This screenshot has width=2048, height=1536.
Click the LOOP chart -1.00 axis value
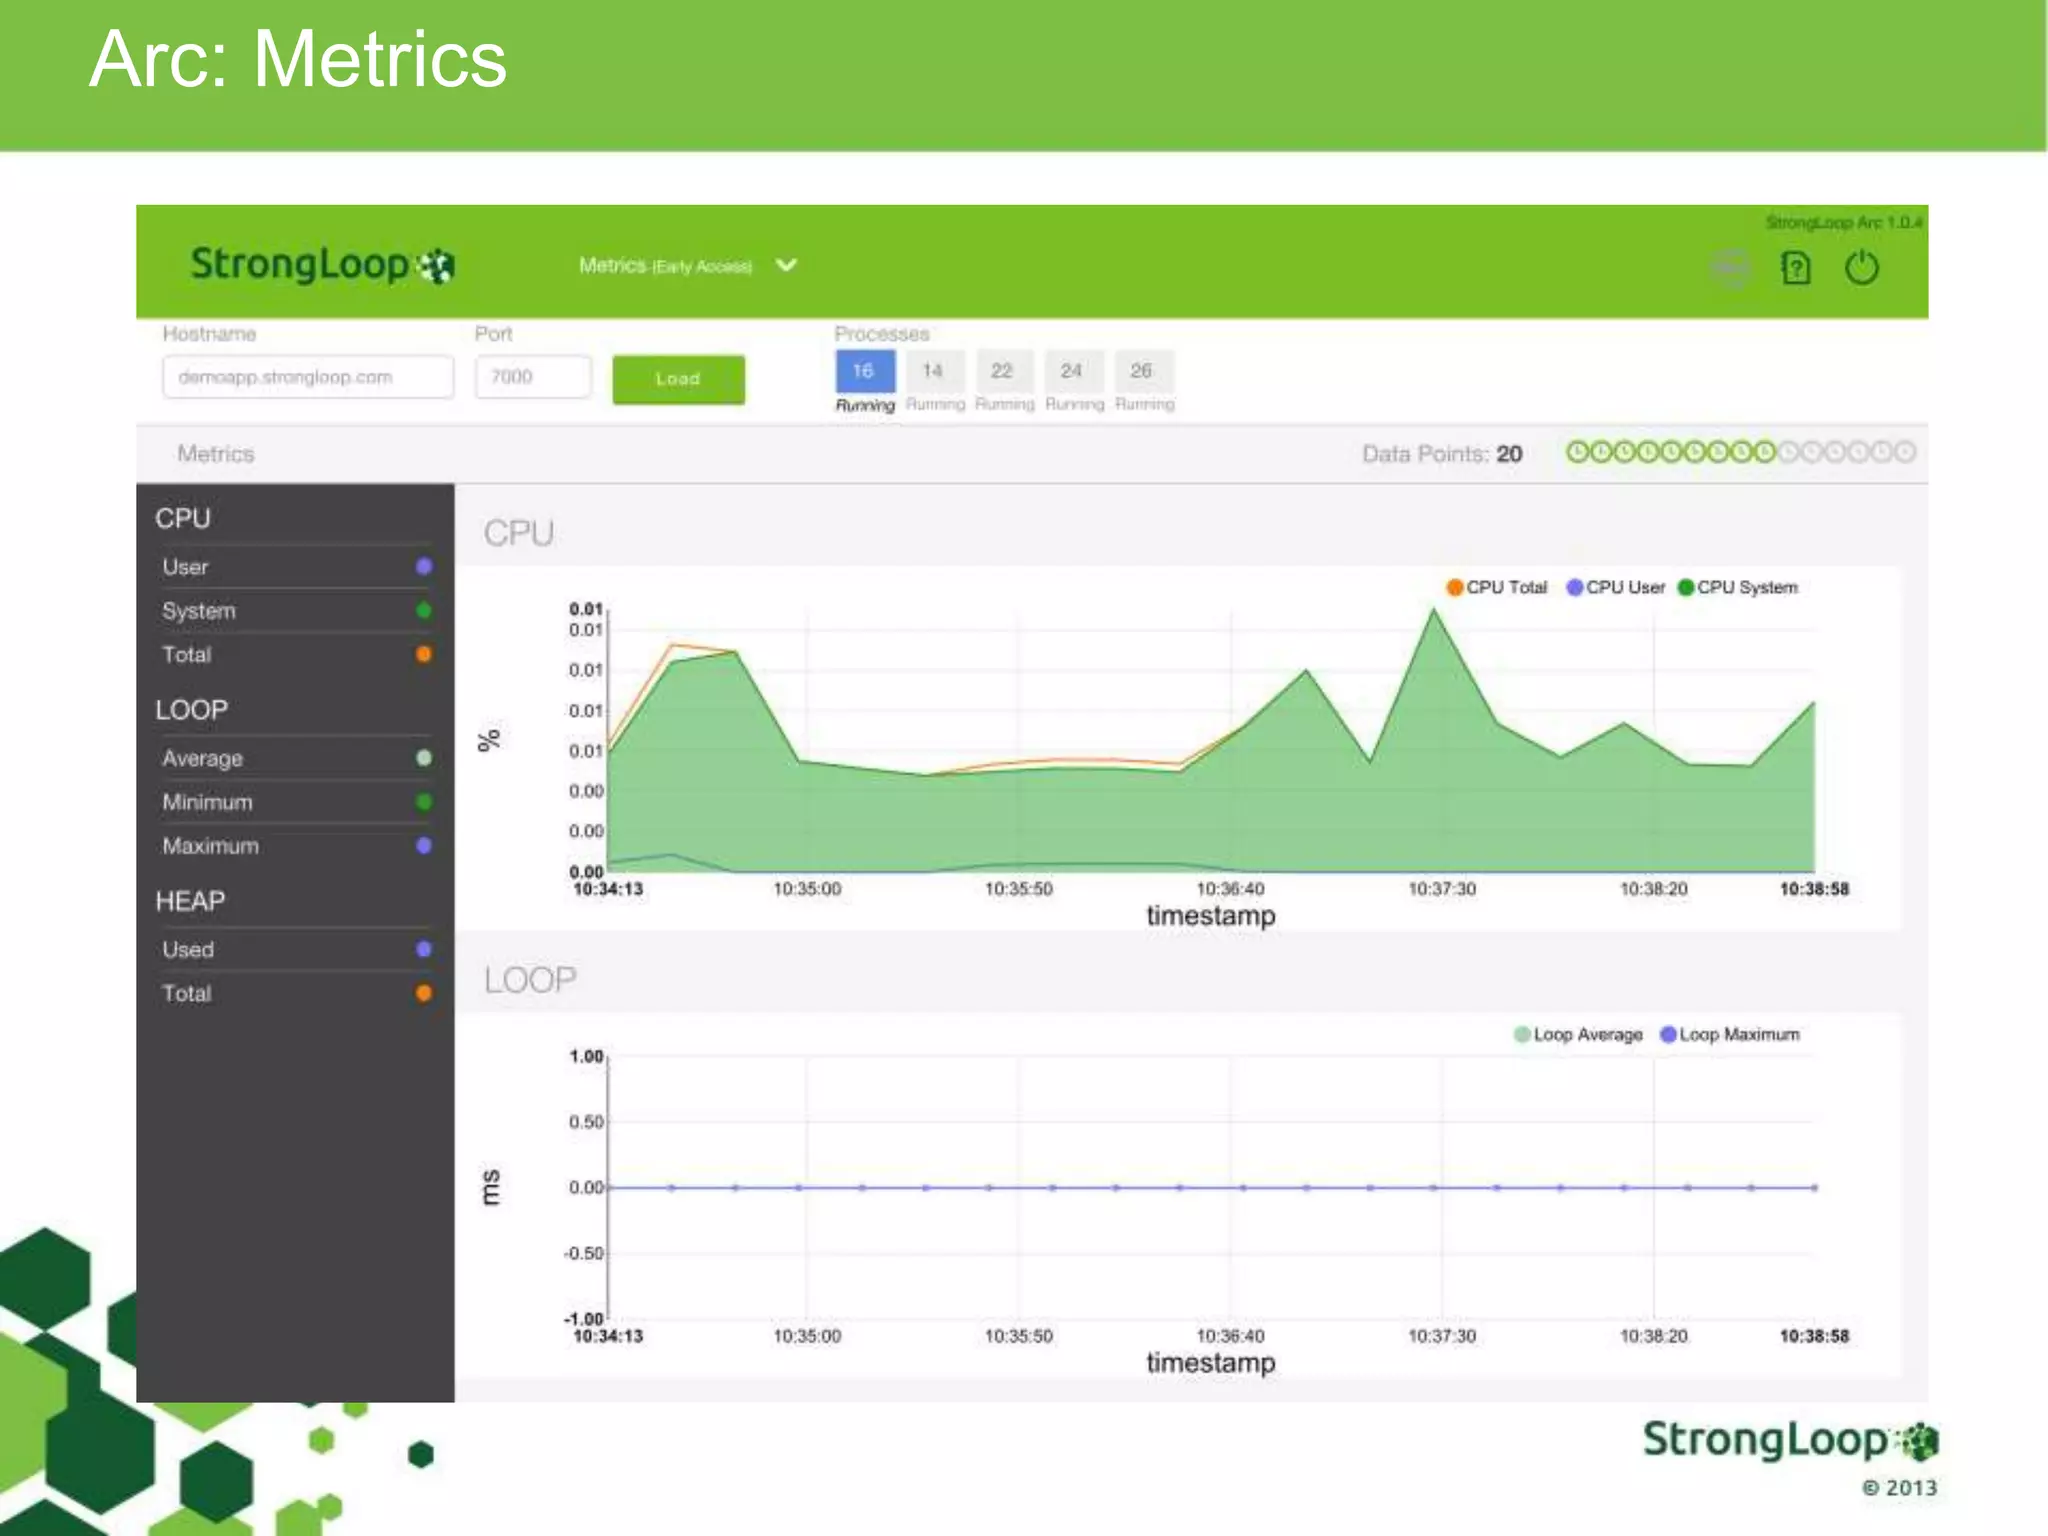(584, 1319)
